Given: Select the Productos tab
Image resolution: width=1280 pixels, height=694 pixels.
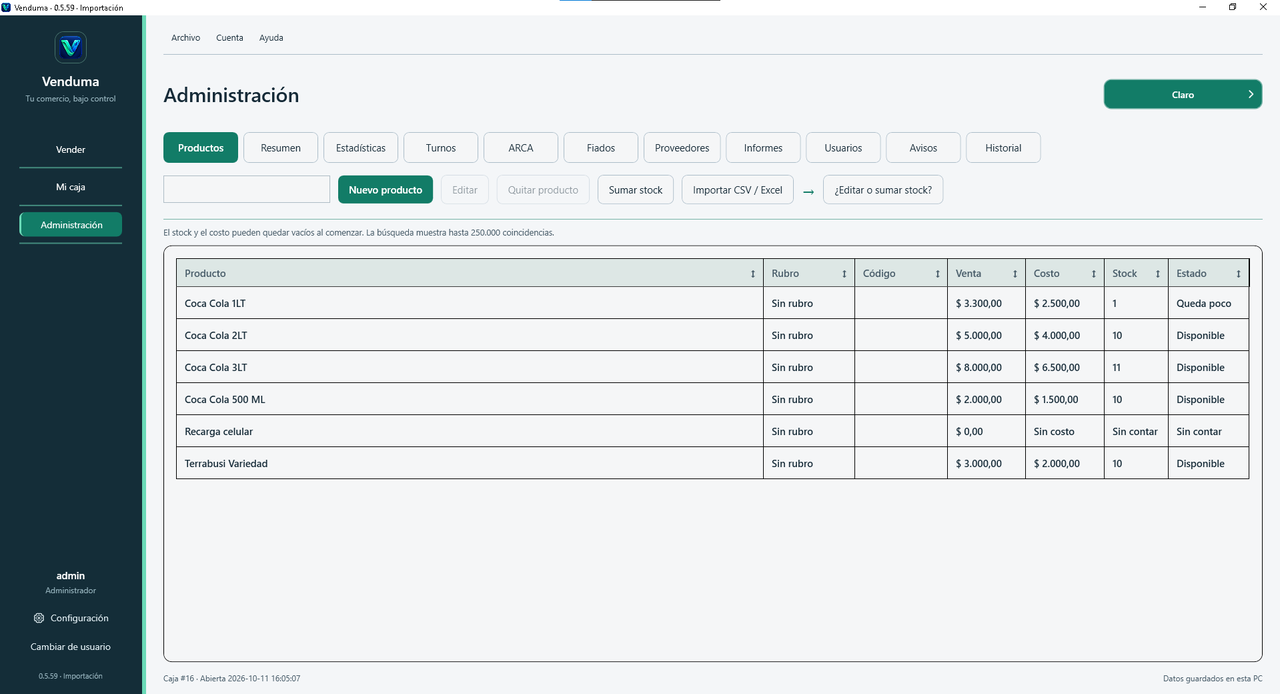Looking at the screenshot, I should click(x=201, y=148).
